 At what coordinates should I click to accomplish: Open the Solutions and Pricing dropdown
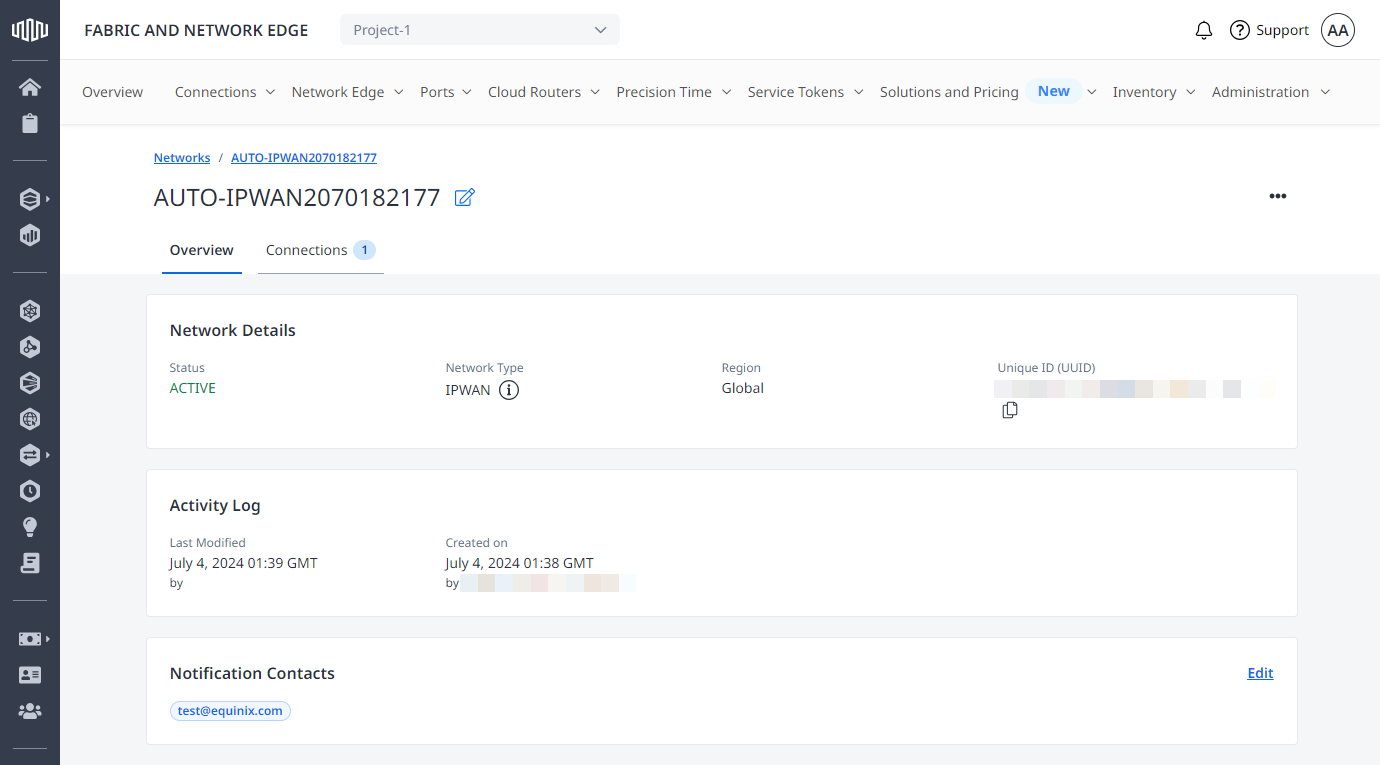point(988,92)
